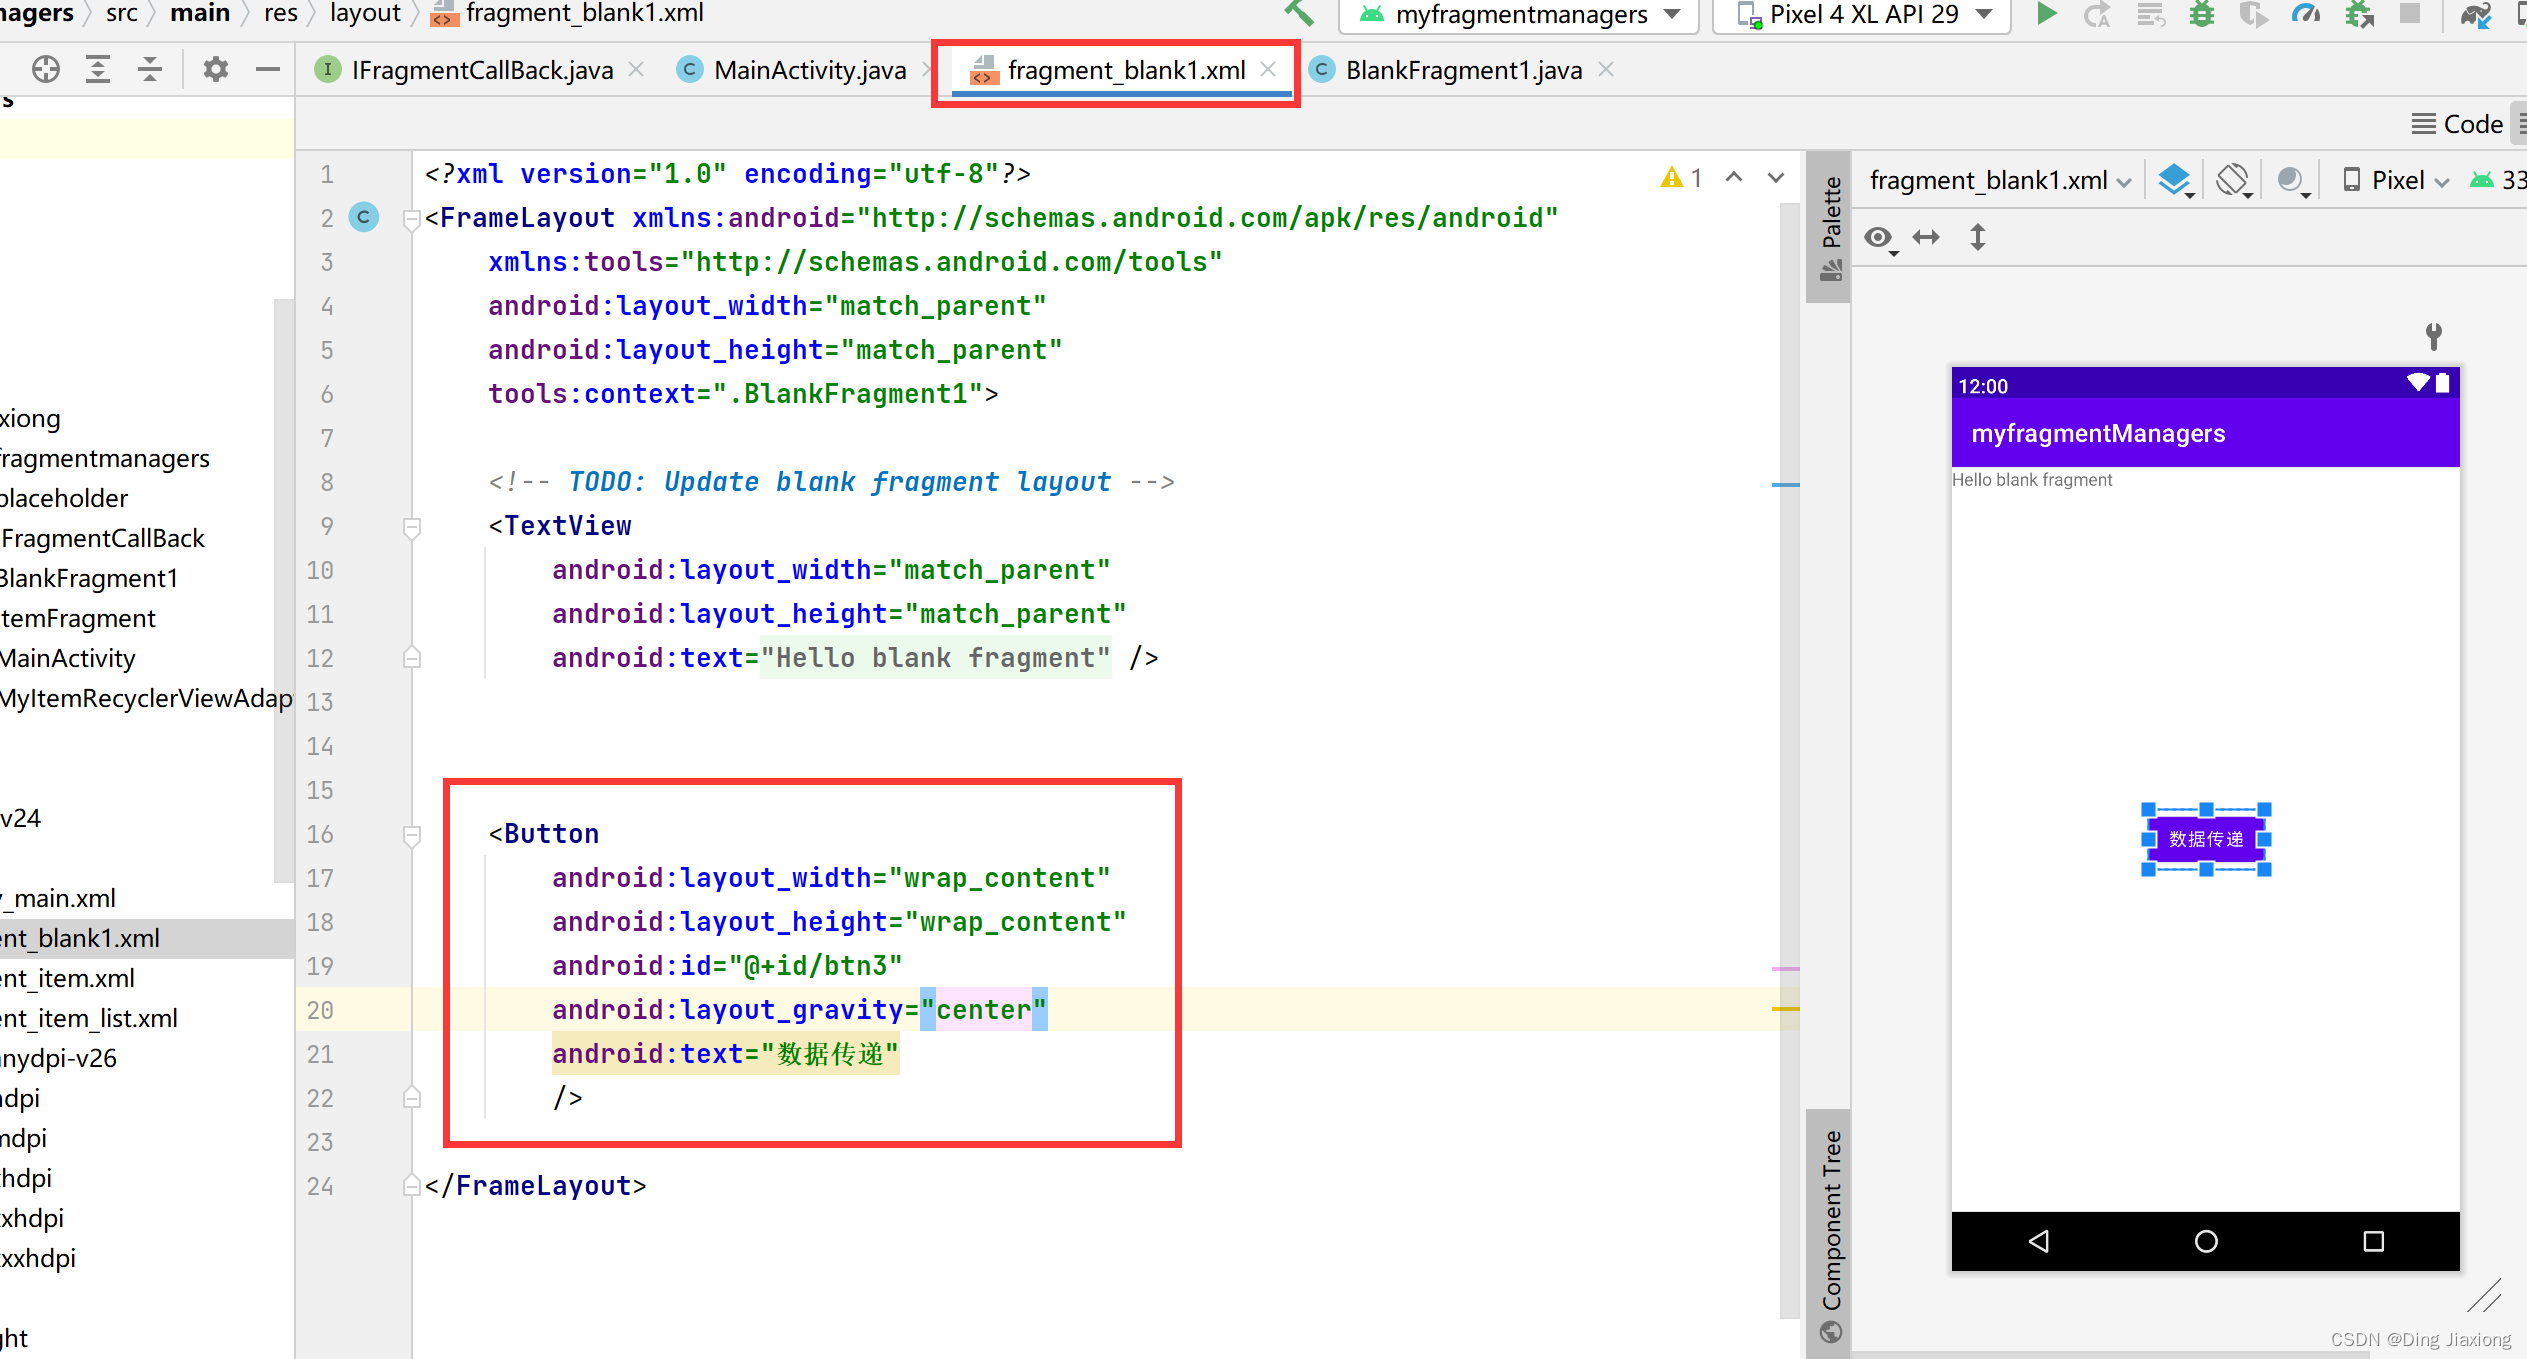Click the project panel vertical scrollbar
Viewport: 2527px width, 1359px height.
(x=283, y=590)
